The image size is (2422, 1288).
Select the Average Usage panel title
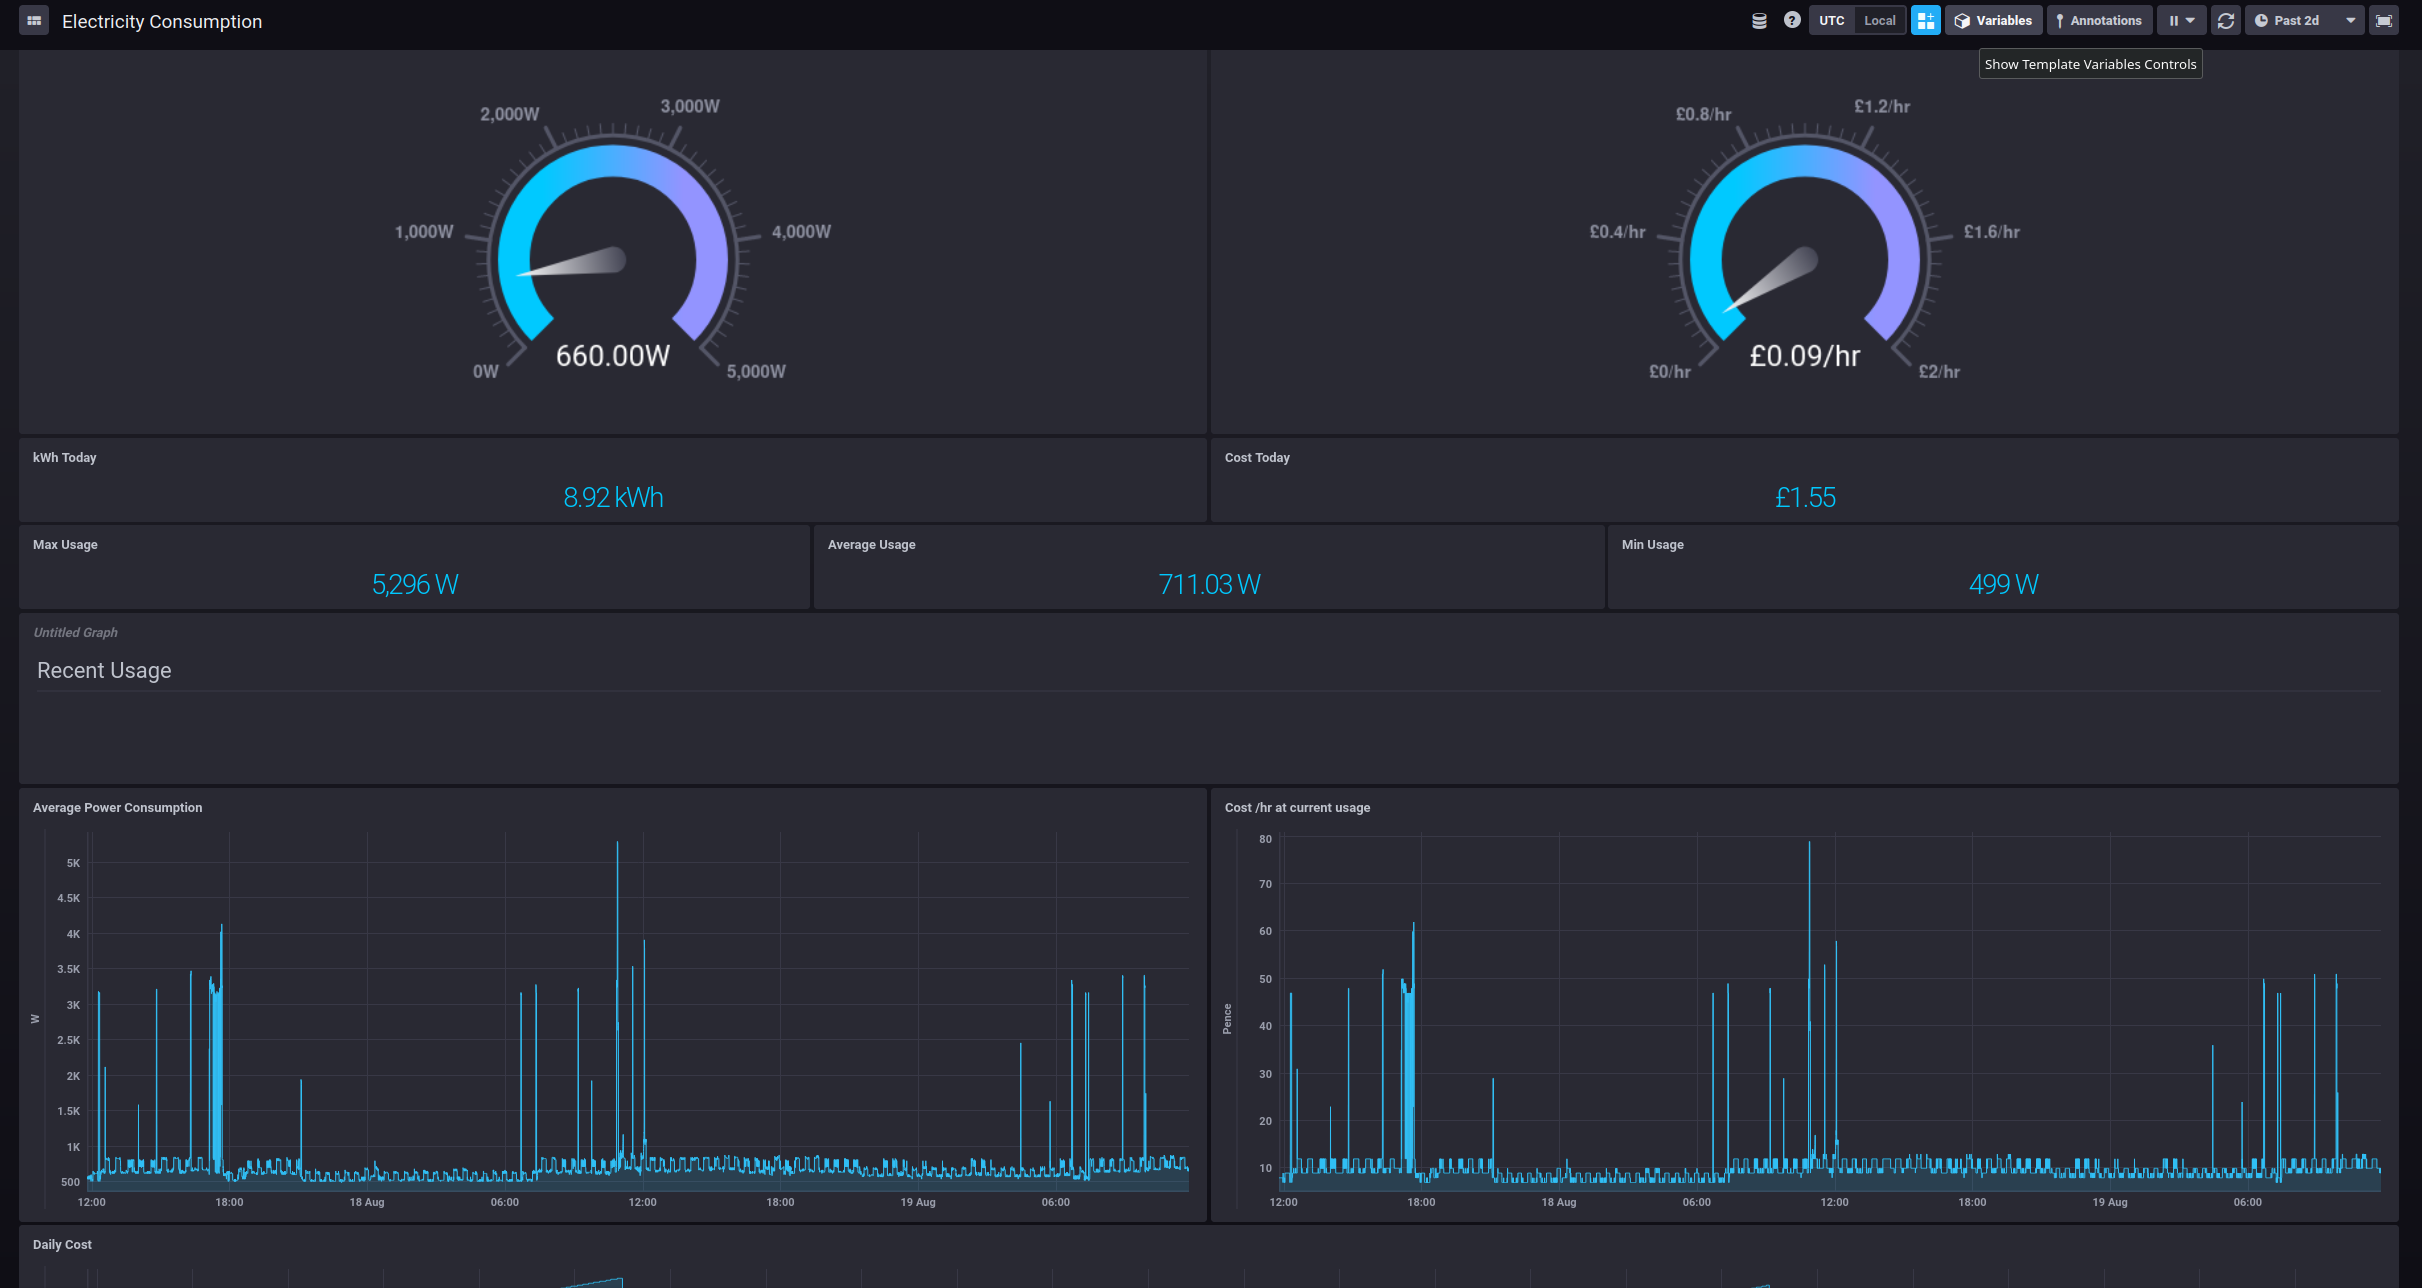click(872, 544)
